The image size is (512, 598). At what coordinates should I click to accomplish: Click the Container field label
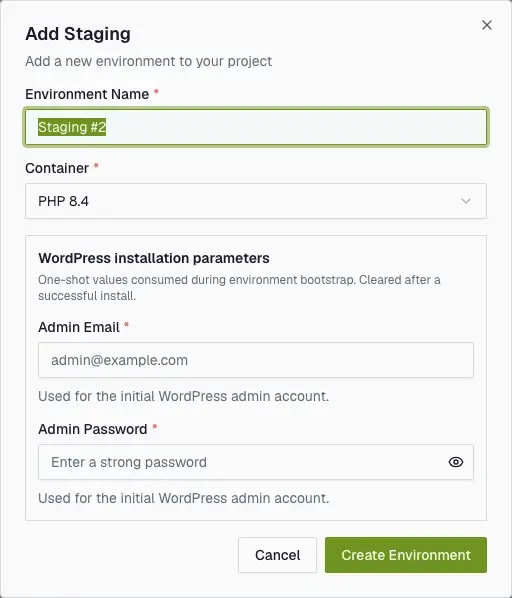point(57,168)
